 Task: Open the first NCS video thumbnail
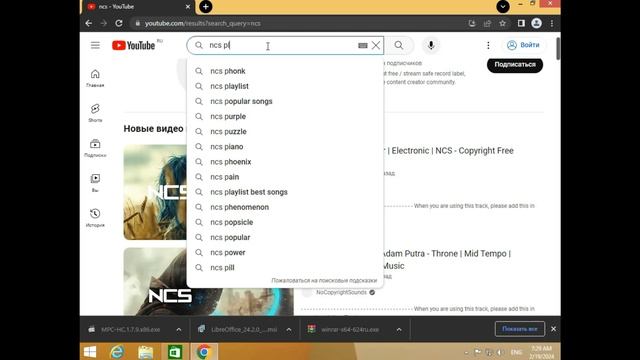[x=155, y=192]
